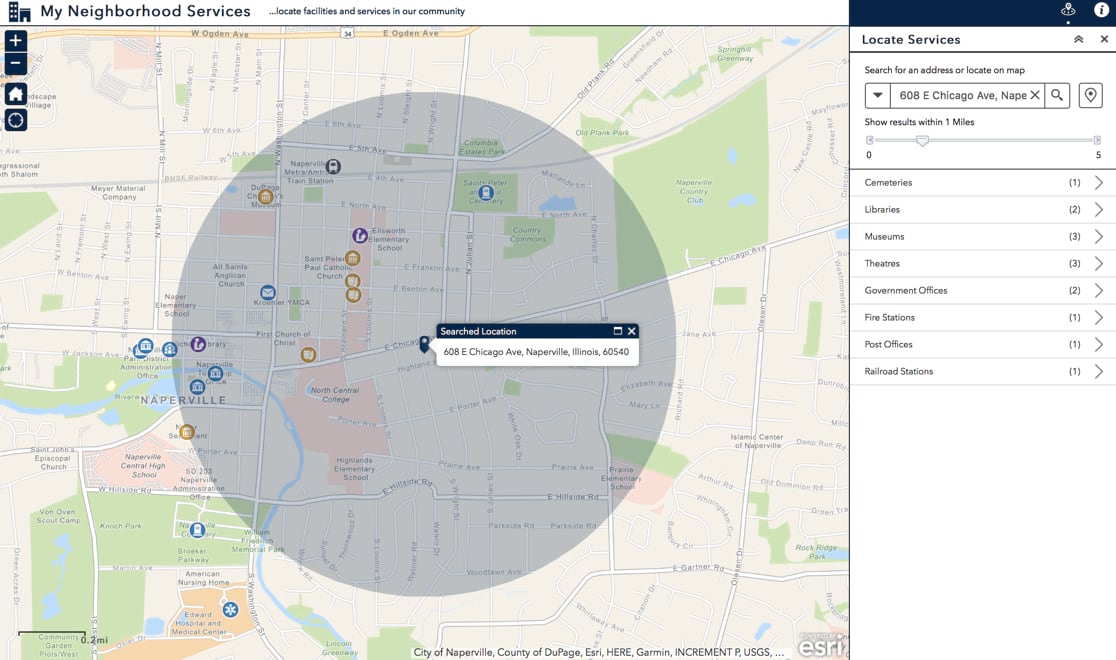This screenshot has width=1116, height=660.
Task: Zoom out of the map
Action: [16, 64]
